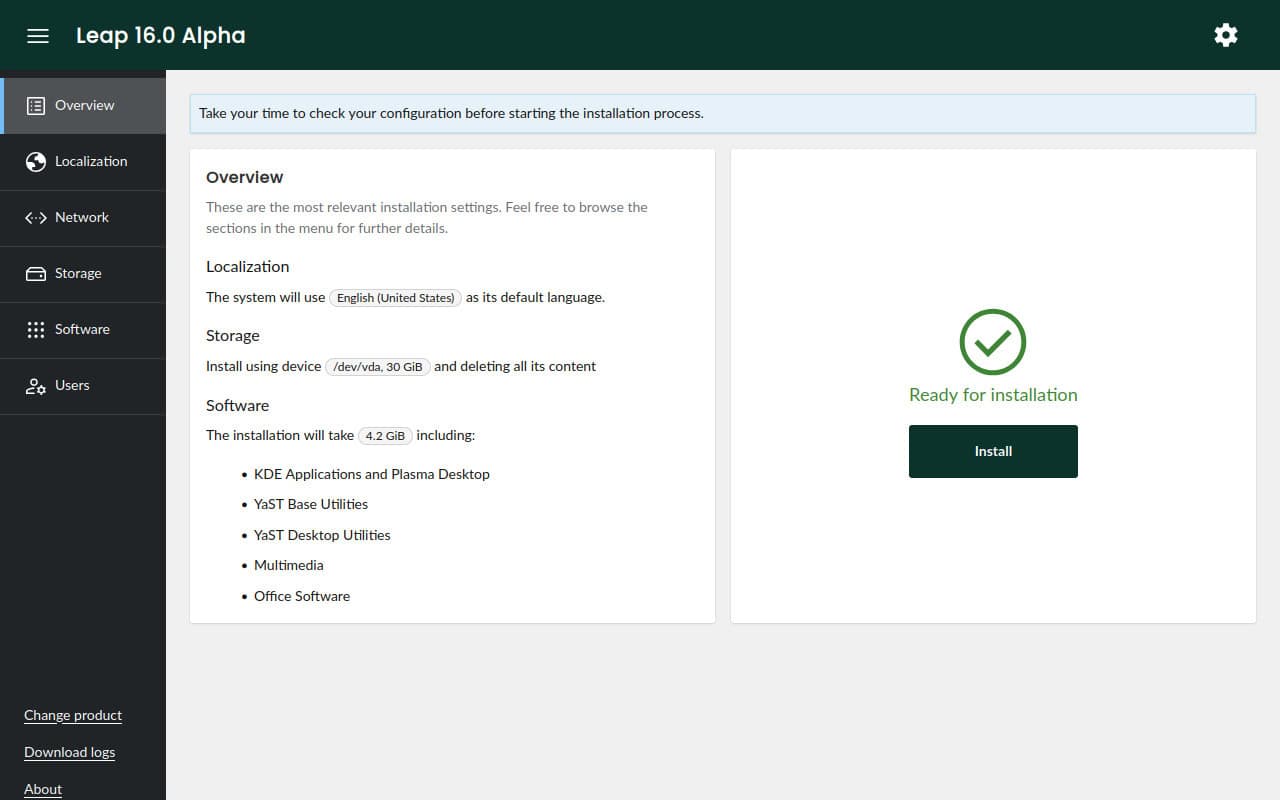Viewport: 1280px width, 800px height.
Task: Click the Network arrows icon
Action: pyautogui.click(x=36, y=217)
